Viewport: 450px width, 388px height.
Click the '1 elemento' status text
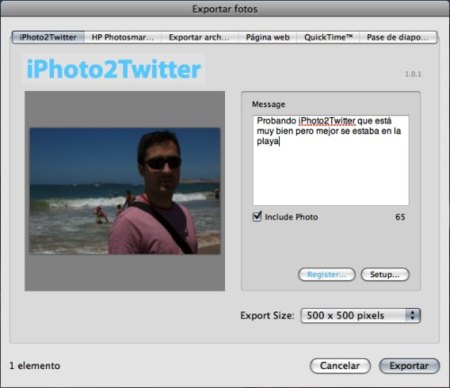pos(35,366)
